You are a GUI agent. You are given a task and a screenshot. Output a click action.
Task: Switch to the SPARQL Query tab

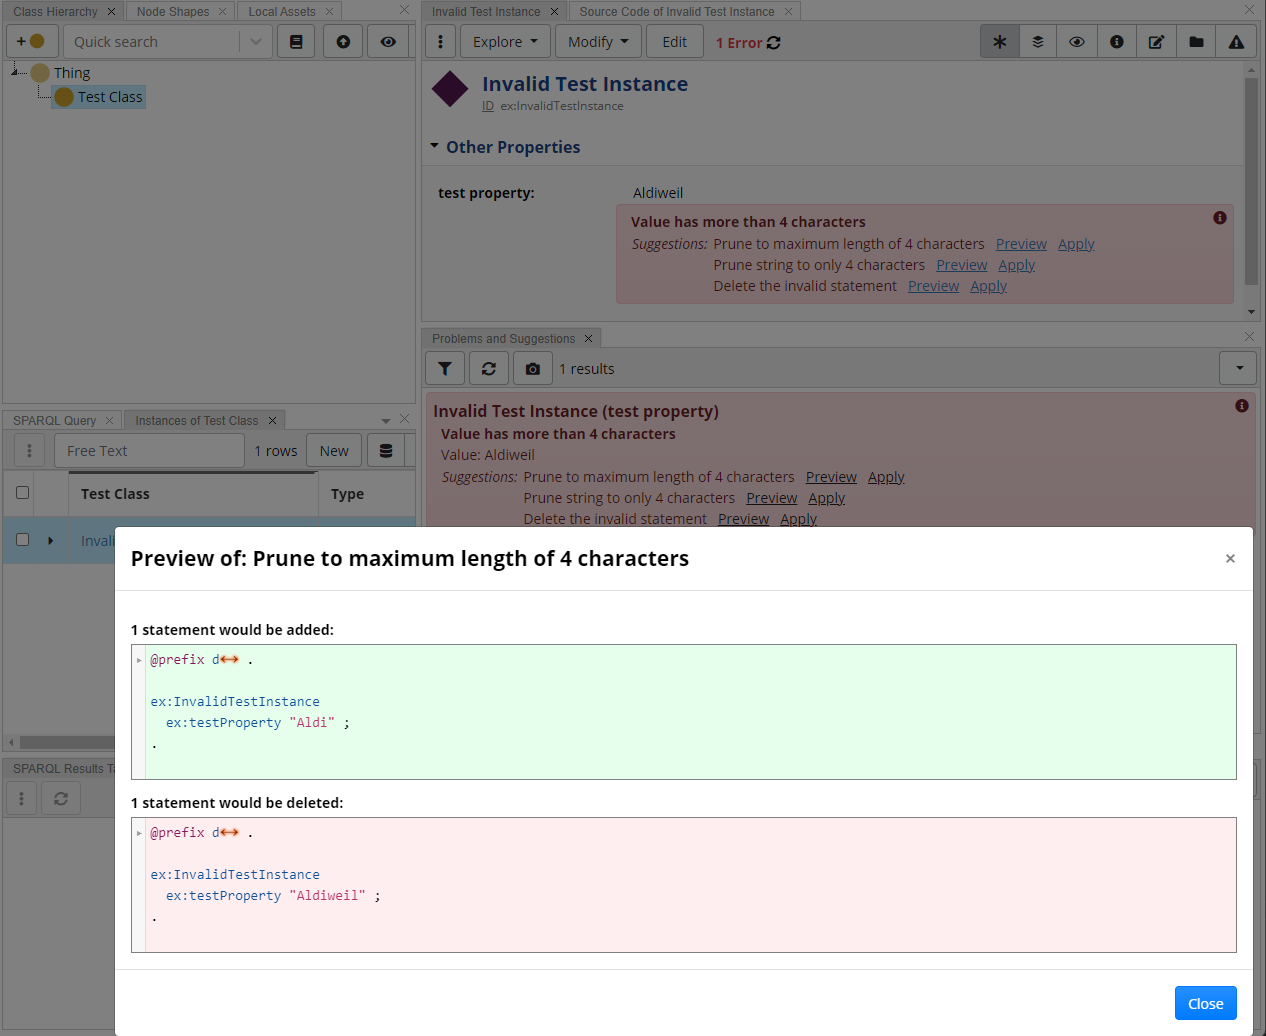(53, 419)
